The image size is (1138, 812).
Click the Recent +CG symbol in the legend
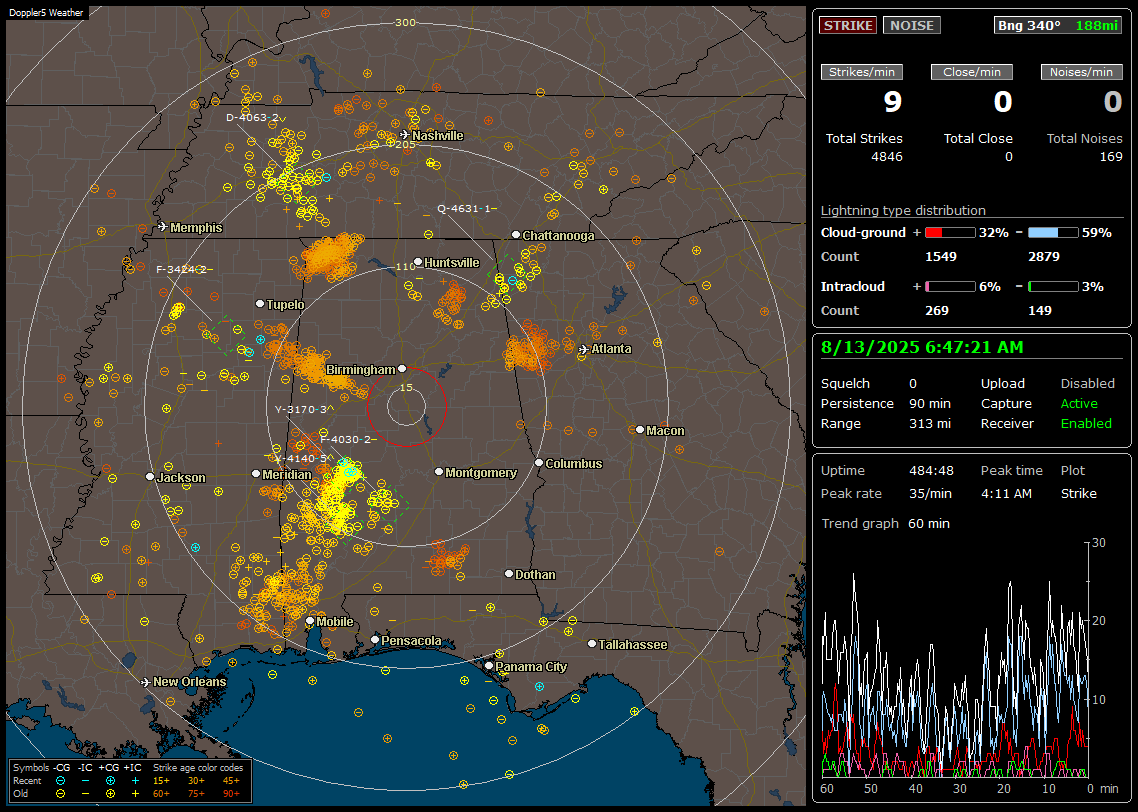click(x=110, y=781)
